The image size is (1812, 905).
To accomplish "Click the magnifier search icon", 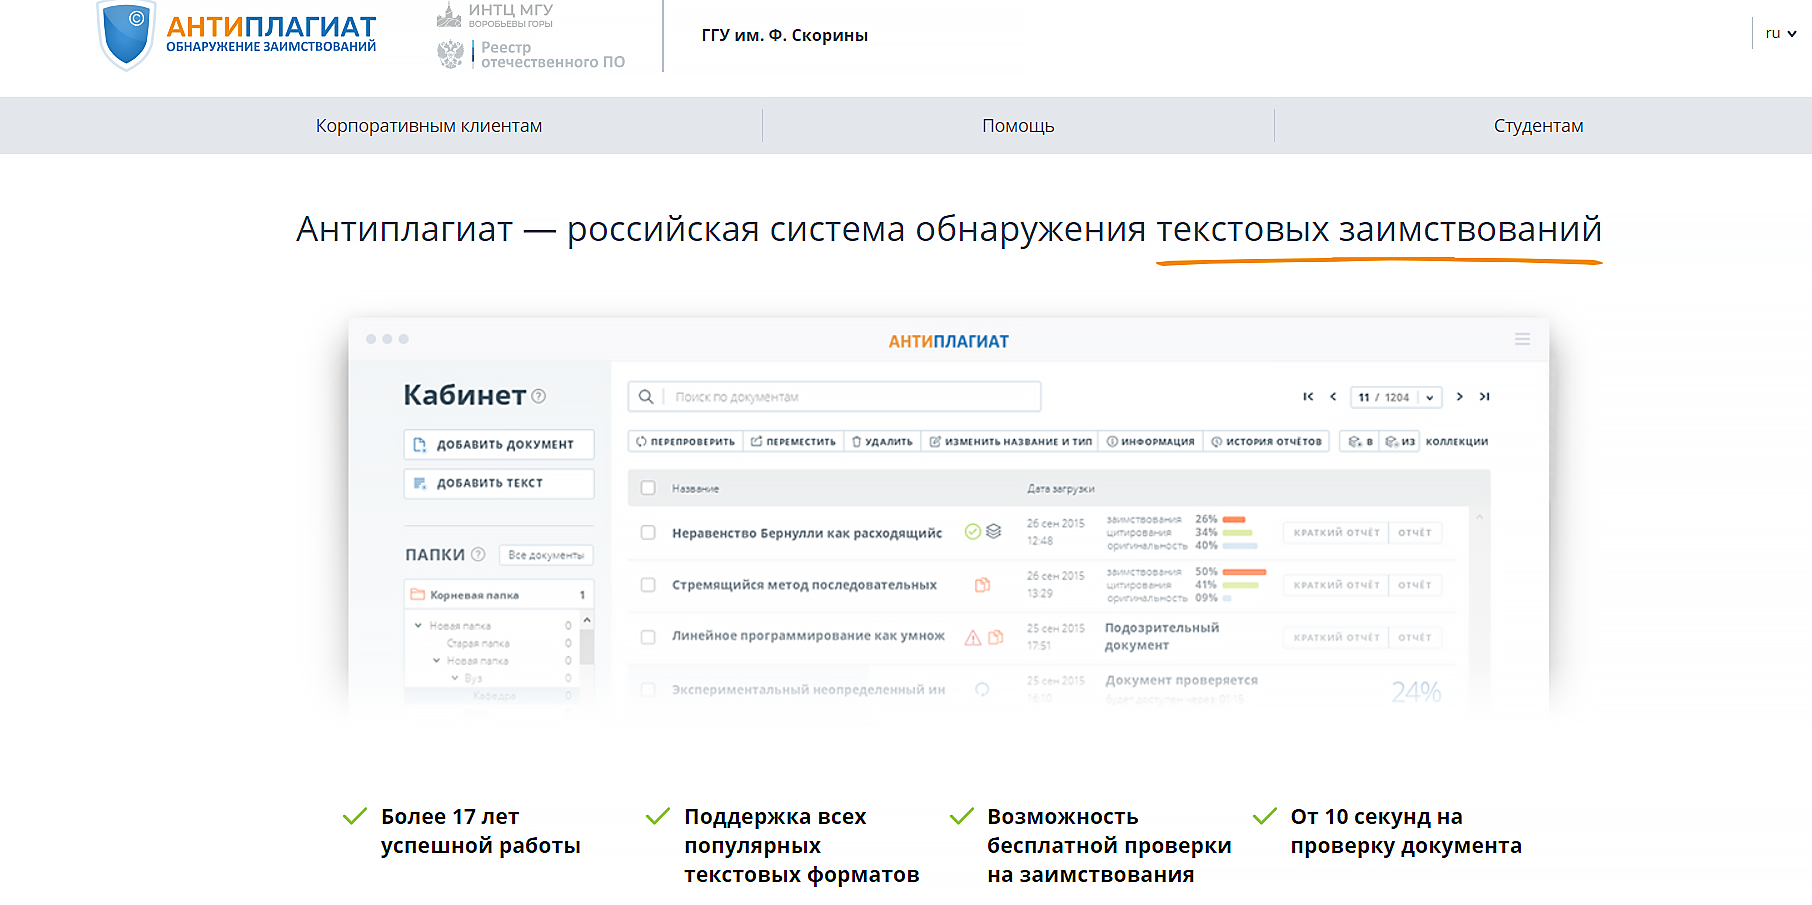I will click(646, 397).
